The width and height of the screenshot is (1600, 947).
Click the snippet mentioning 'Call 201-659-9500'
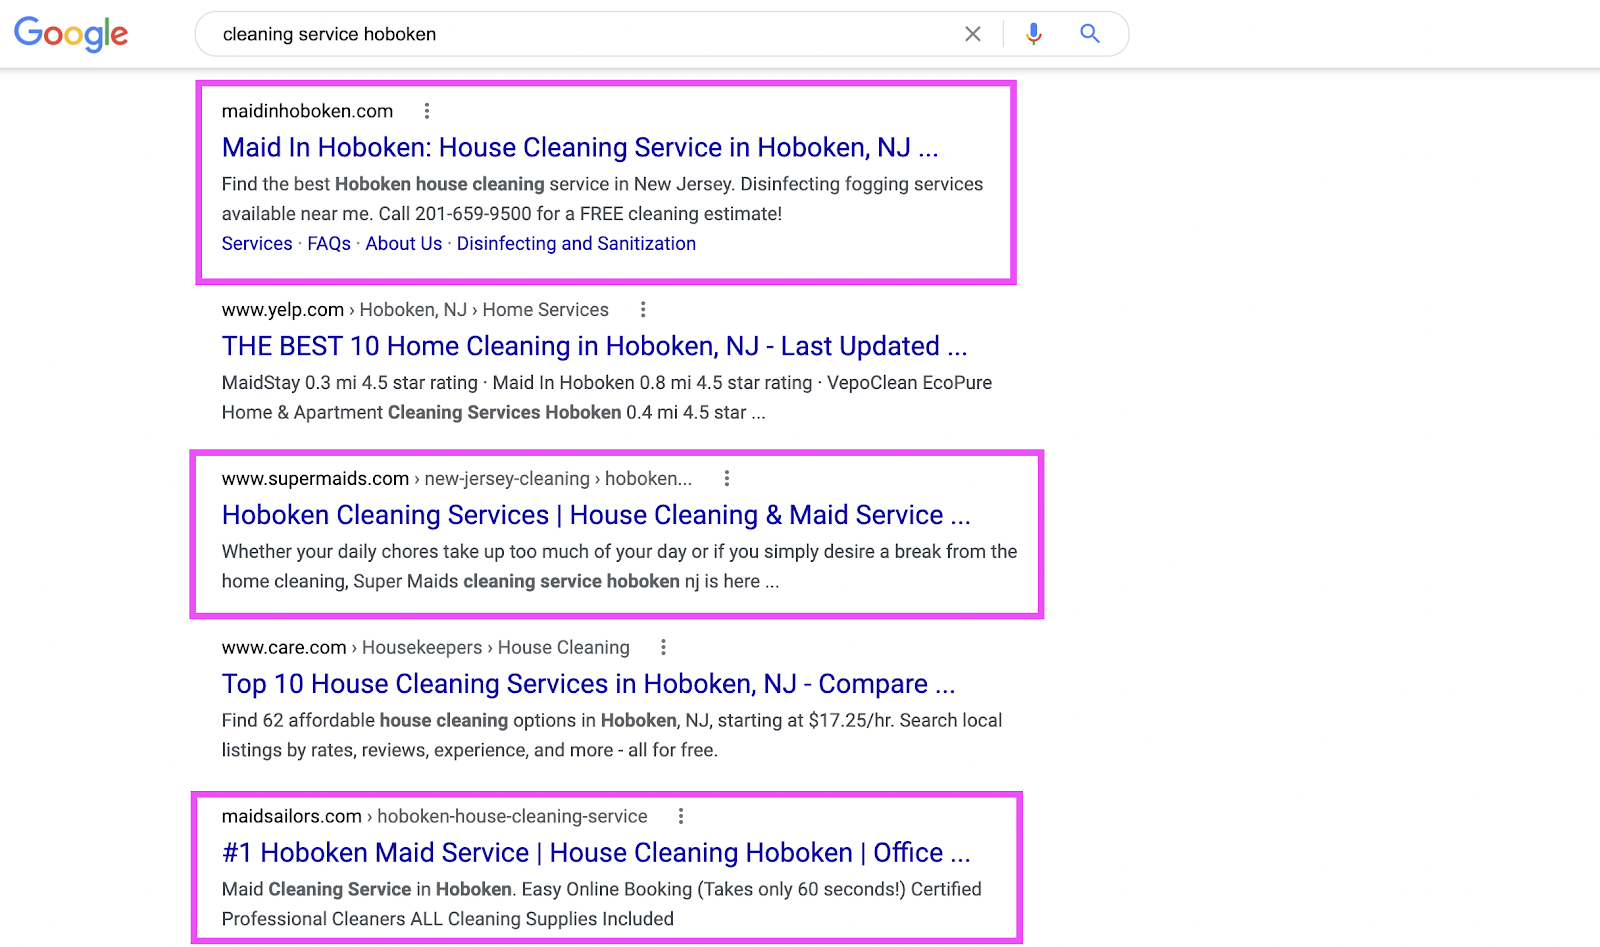point(603,199)
